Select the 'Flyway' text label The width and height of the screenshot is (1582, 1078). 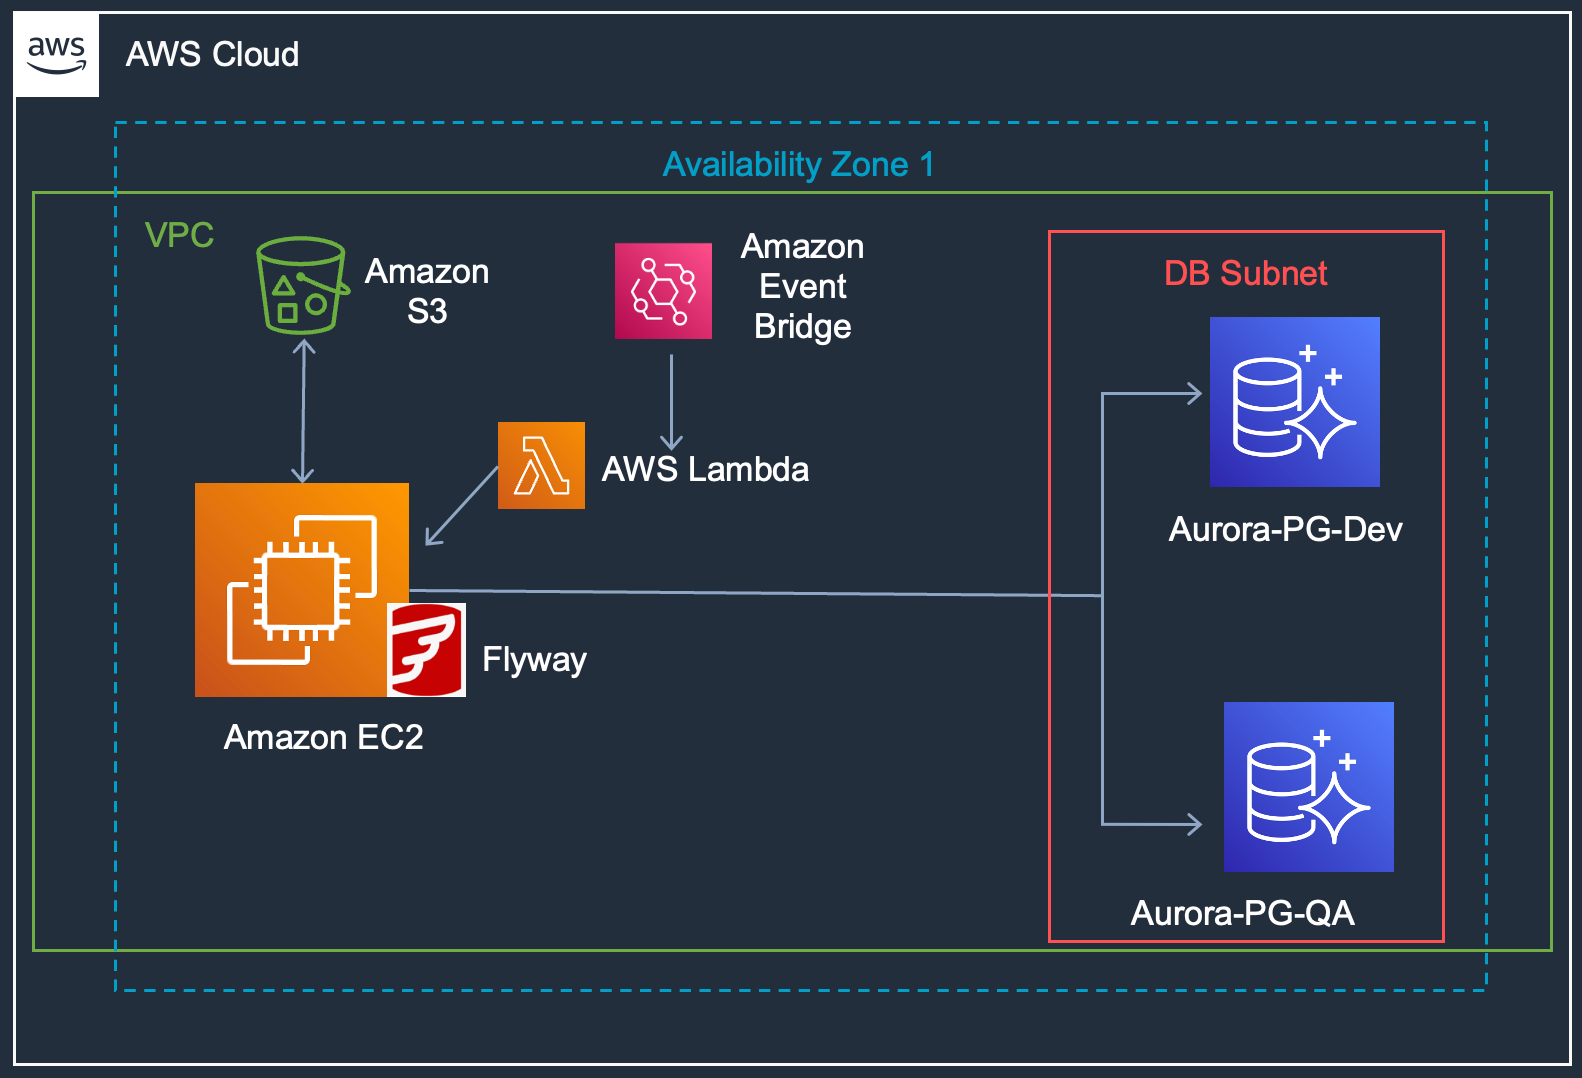pyautogui.click(x=534, y=660)
